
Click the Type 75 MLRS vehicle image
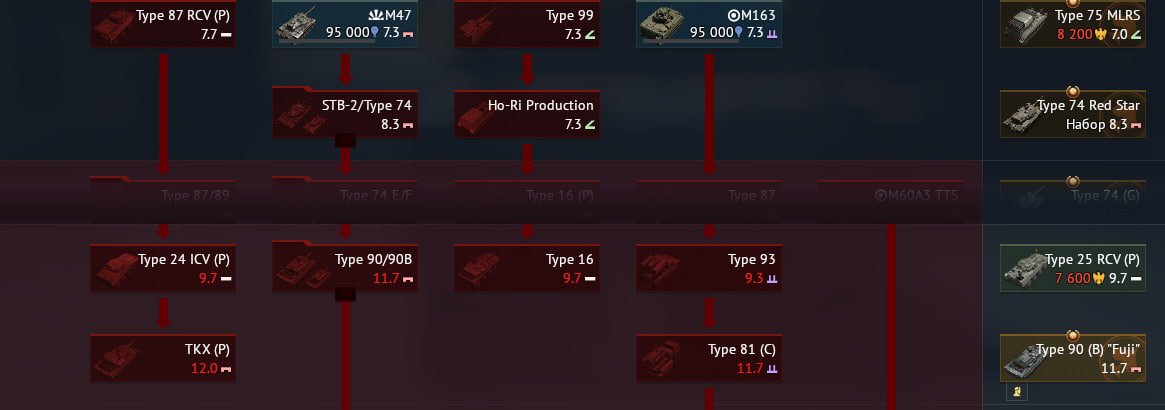(1025, 26)
